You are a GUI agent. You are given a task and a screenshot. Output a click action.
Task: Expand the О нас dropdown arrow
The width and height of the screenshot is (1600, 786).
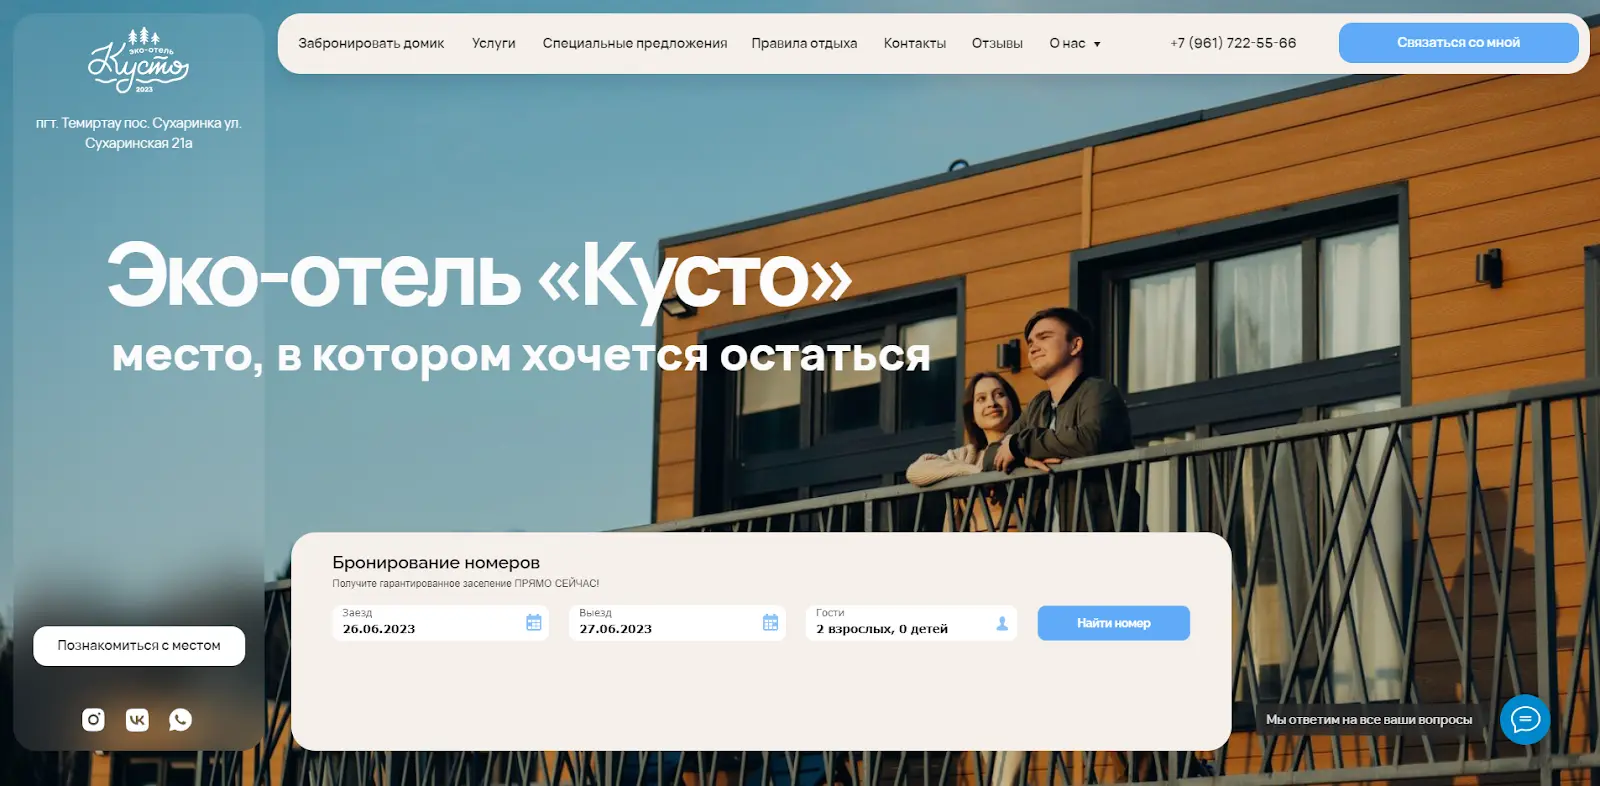(1097, 44)
